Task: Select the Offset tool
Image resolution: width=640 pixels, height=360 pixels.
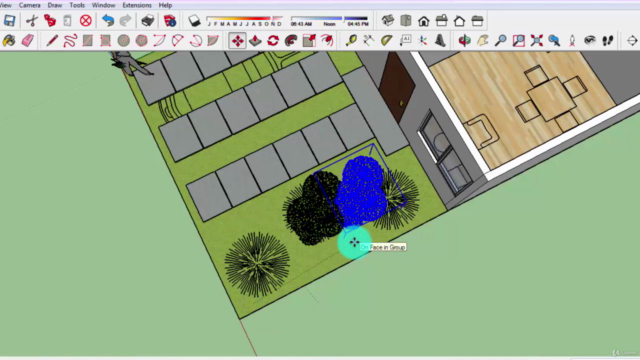Action: [327, 41]
